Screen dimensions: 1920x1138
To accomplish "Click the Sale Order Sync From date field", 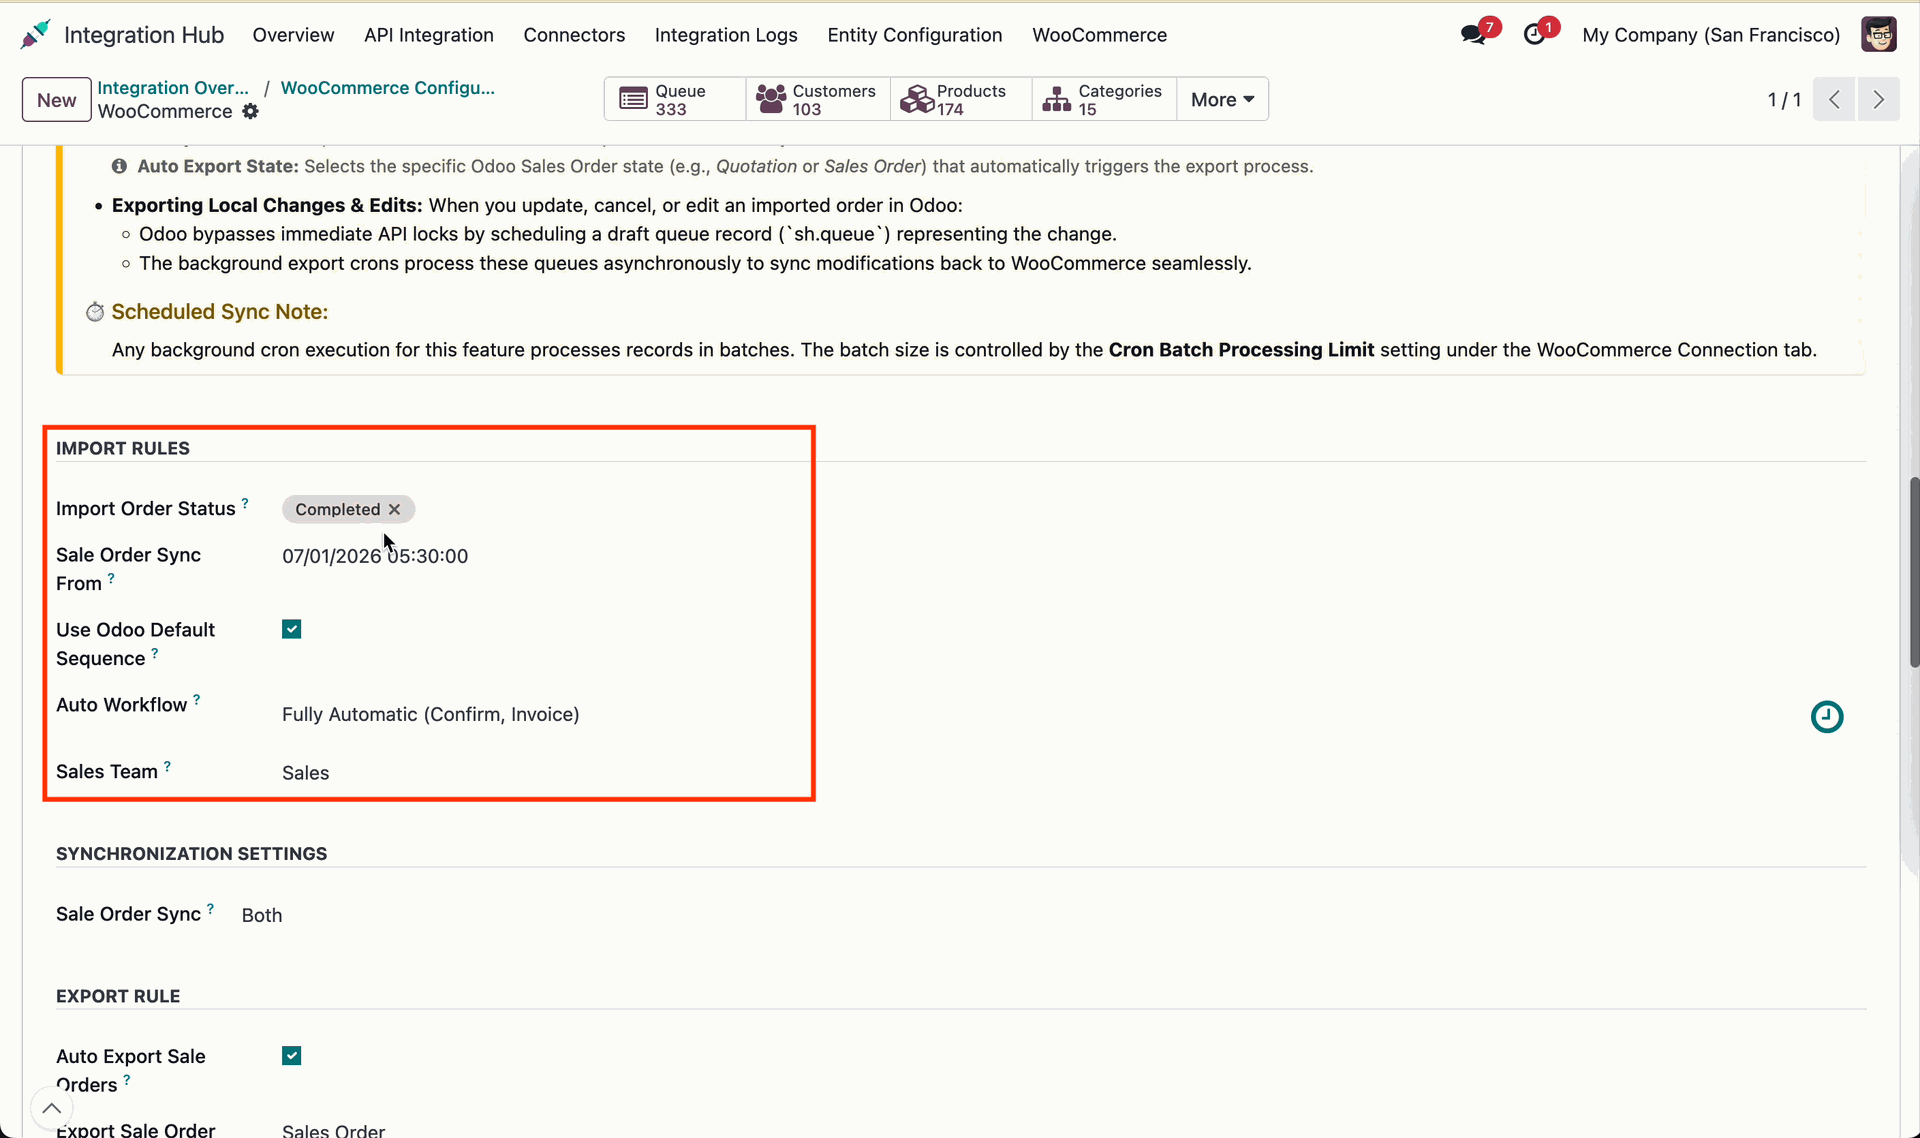I will coord(375,556).
